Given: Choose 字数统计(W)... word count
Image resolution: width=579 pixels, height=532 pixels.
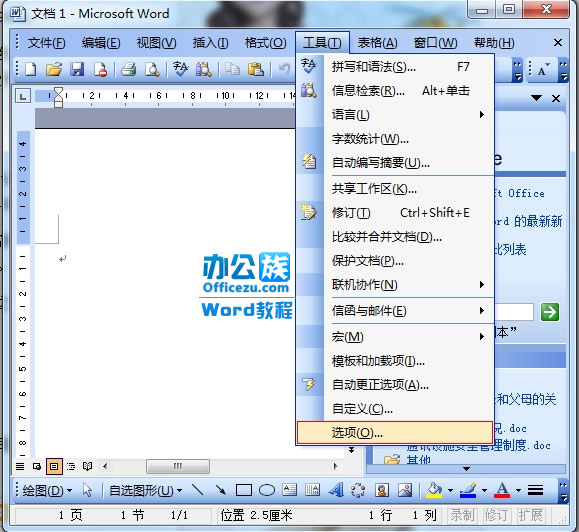Looking at the screenshot, I should tap(395, 139).
